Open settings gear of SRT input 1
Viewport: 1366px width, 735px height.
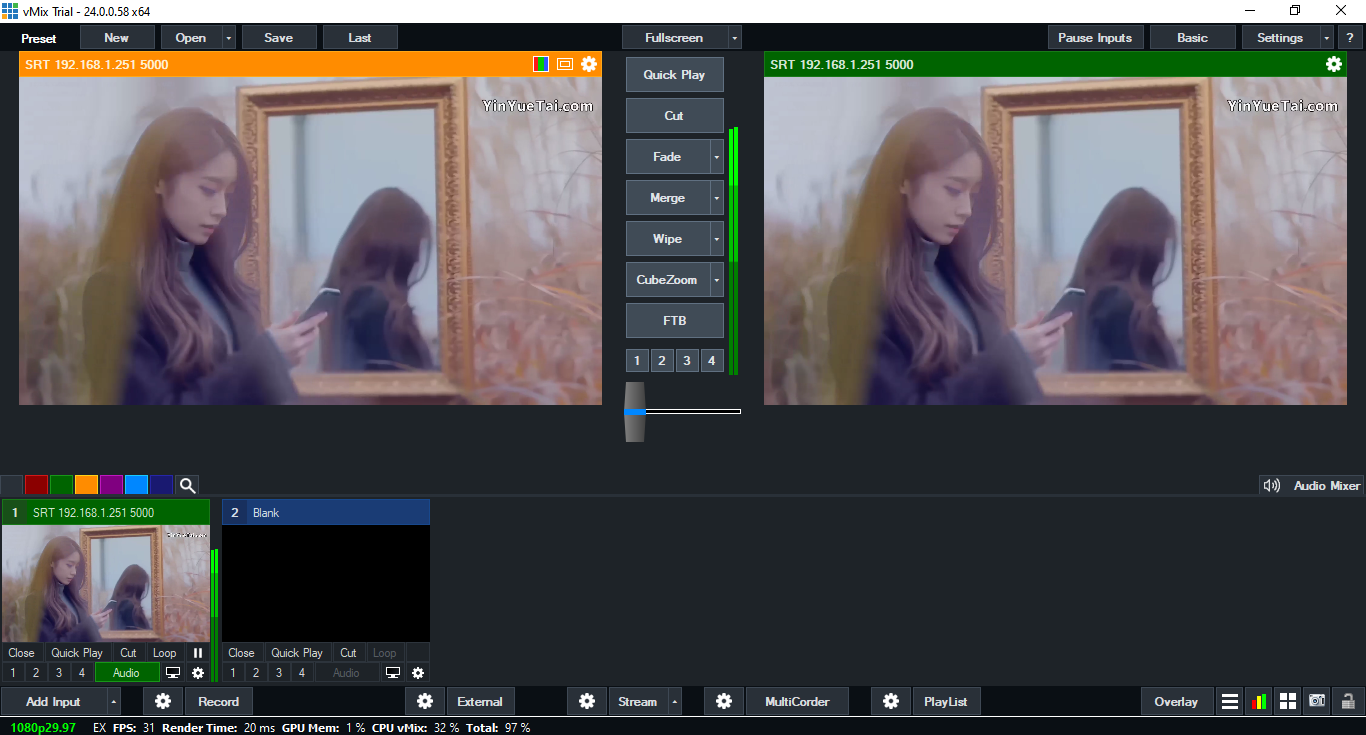[x=198, y=673]
